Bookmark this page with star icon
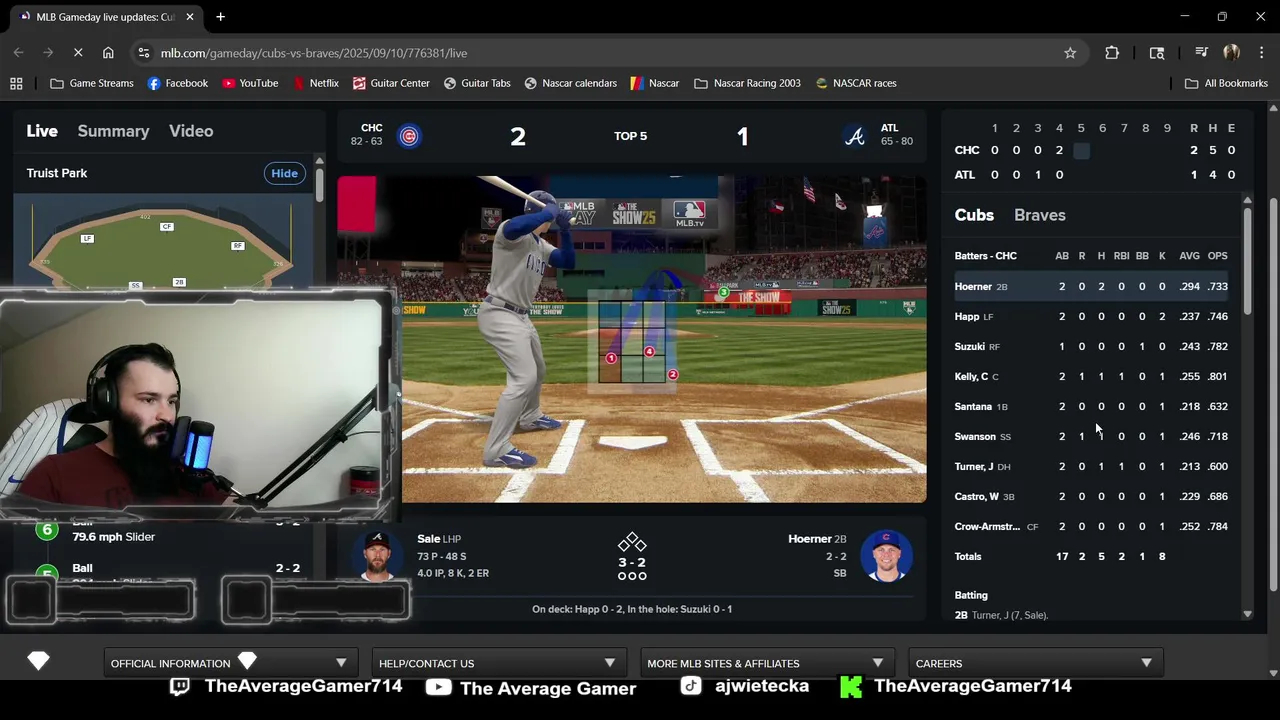Screen dimensions: 1280x720 coord(1070,53)
